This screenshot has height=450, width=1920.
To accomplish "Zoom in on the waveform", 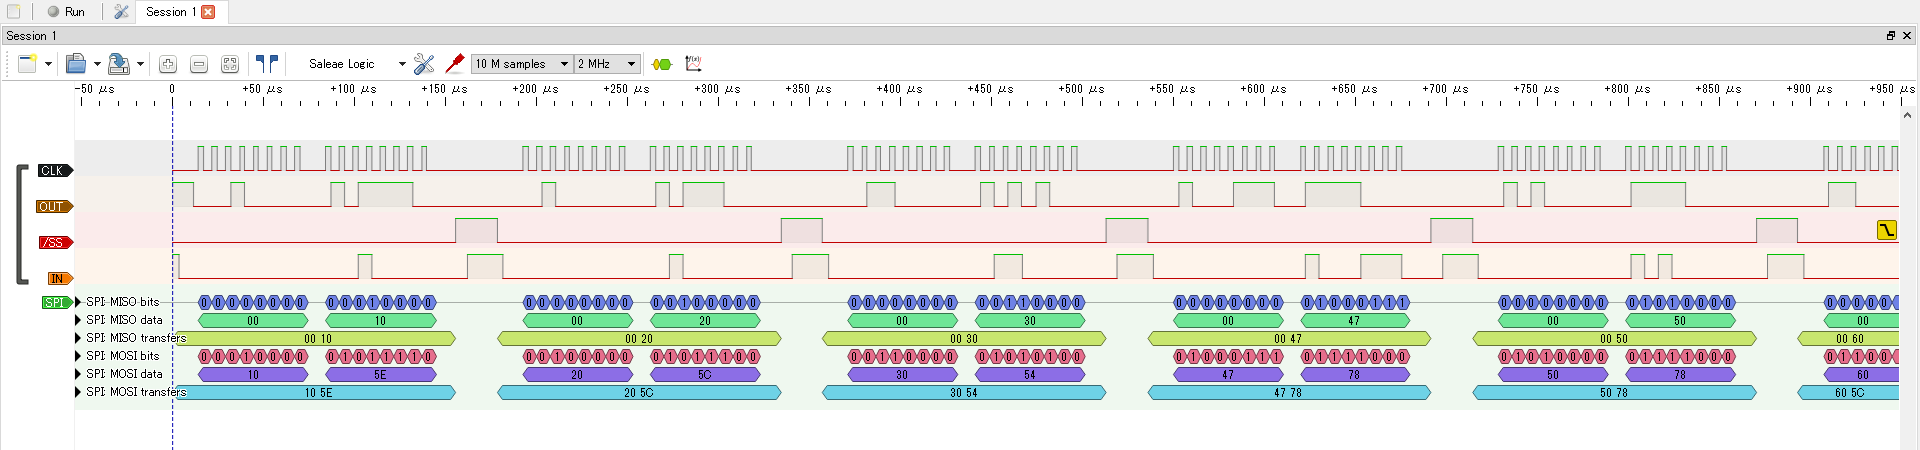I will 168,64.
